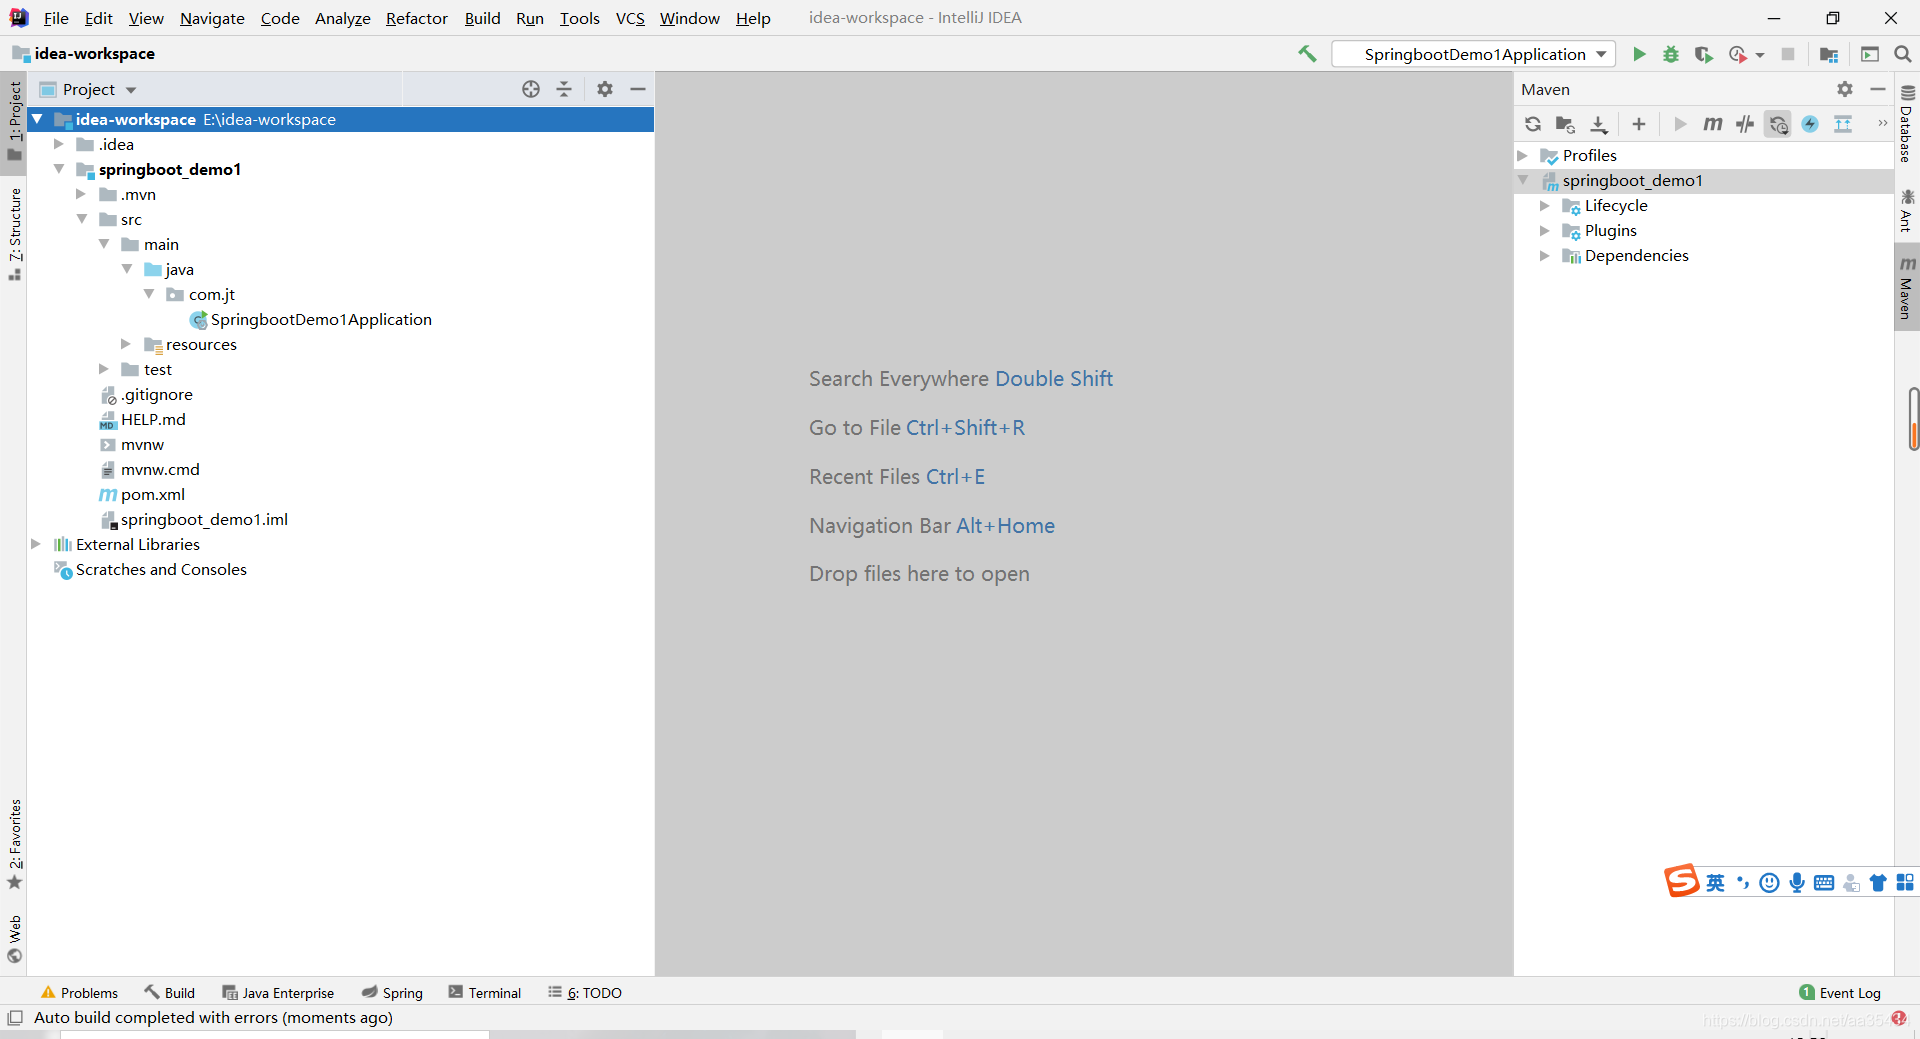This screenshot has height=1039, width=1920.
Task: Toggle the Structure side tool window button
Action: 14,234
